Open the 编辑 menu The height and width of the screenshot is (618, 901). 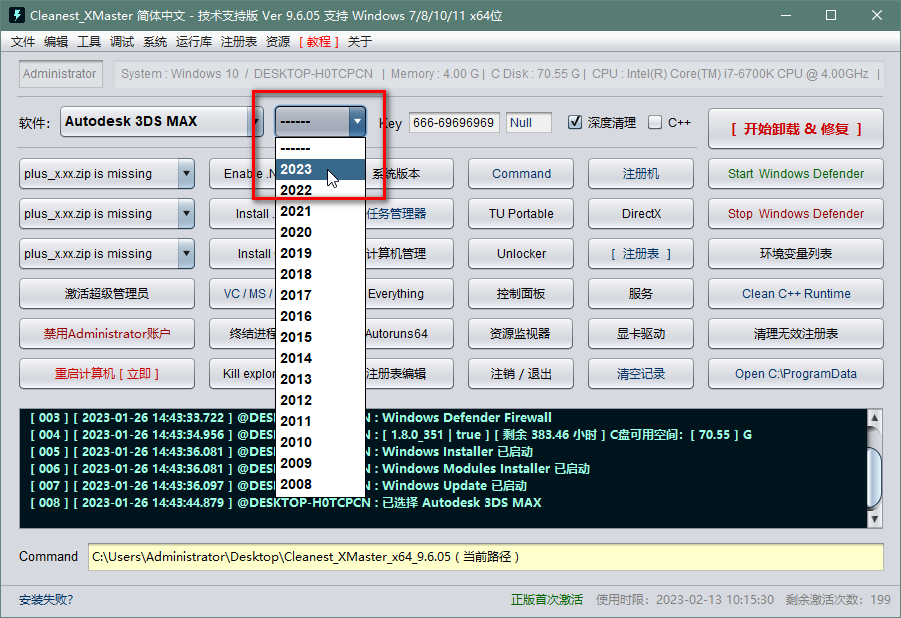[x=56, y=41]
